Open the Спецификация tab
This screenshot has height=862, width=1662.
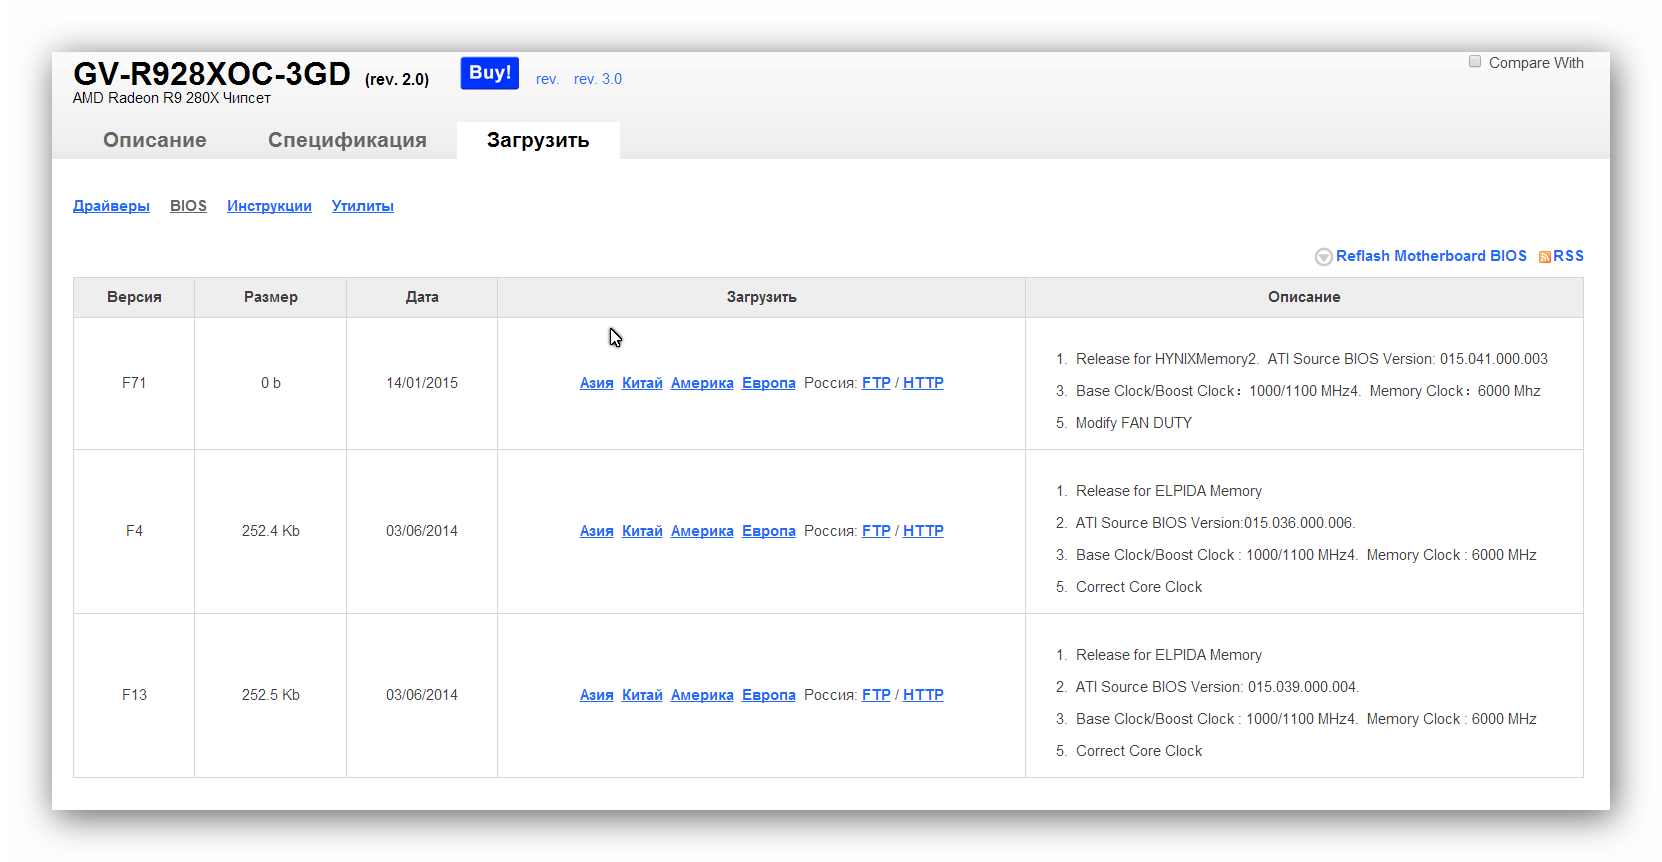coord(347,140)
